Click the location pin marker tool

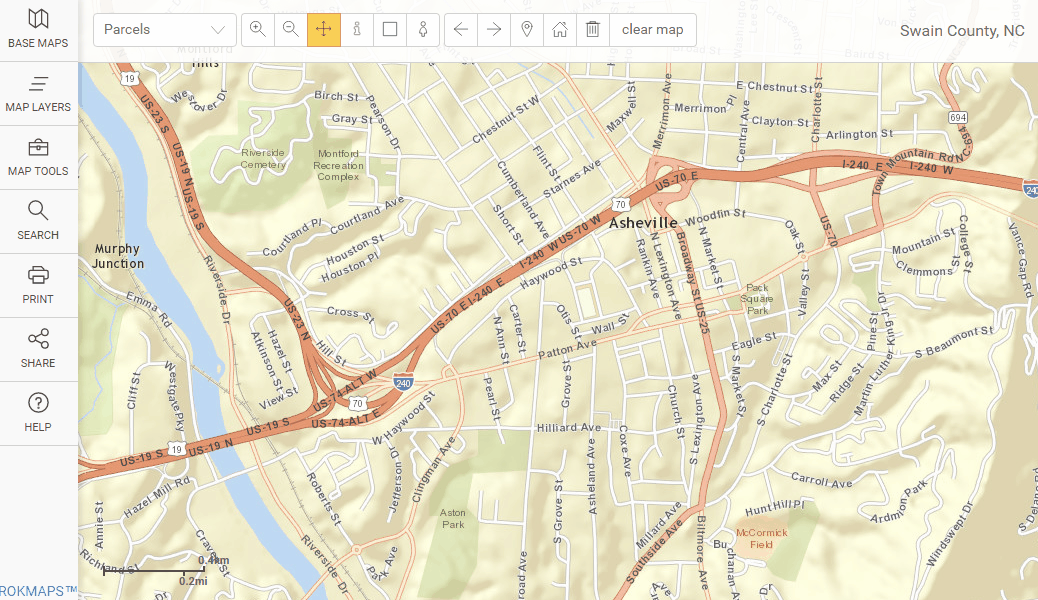click(x=527, y=29)
